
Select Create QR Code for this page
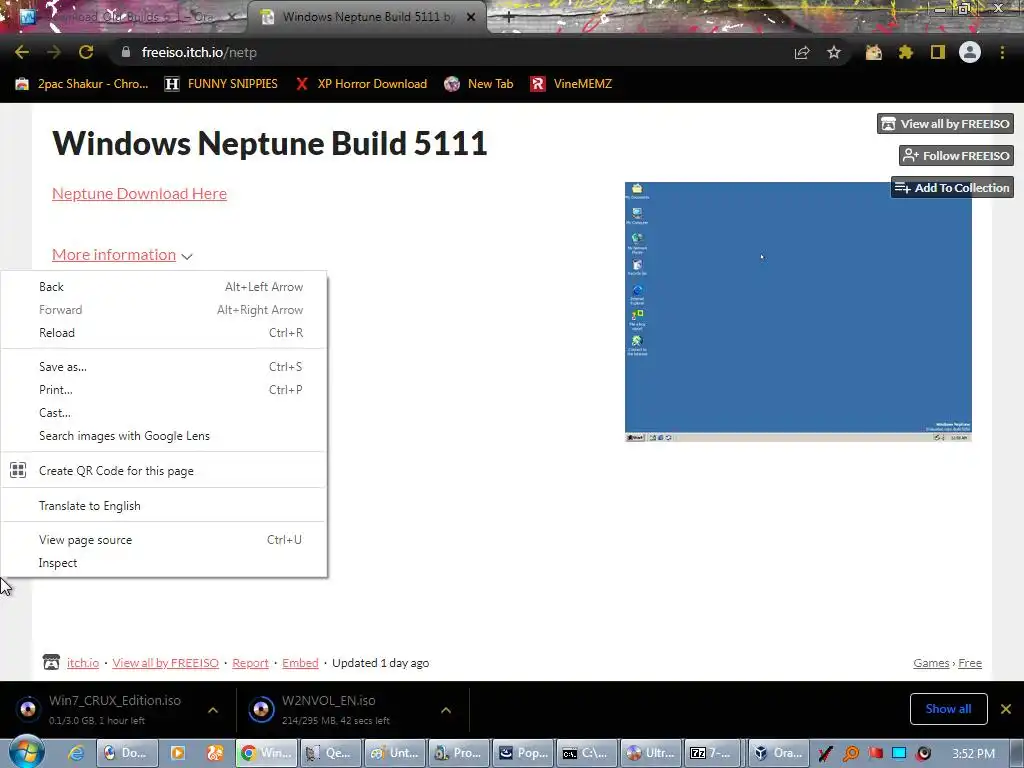(163, 470)
